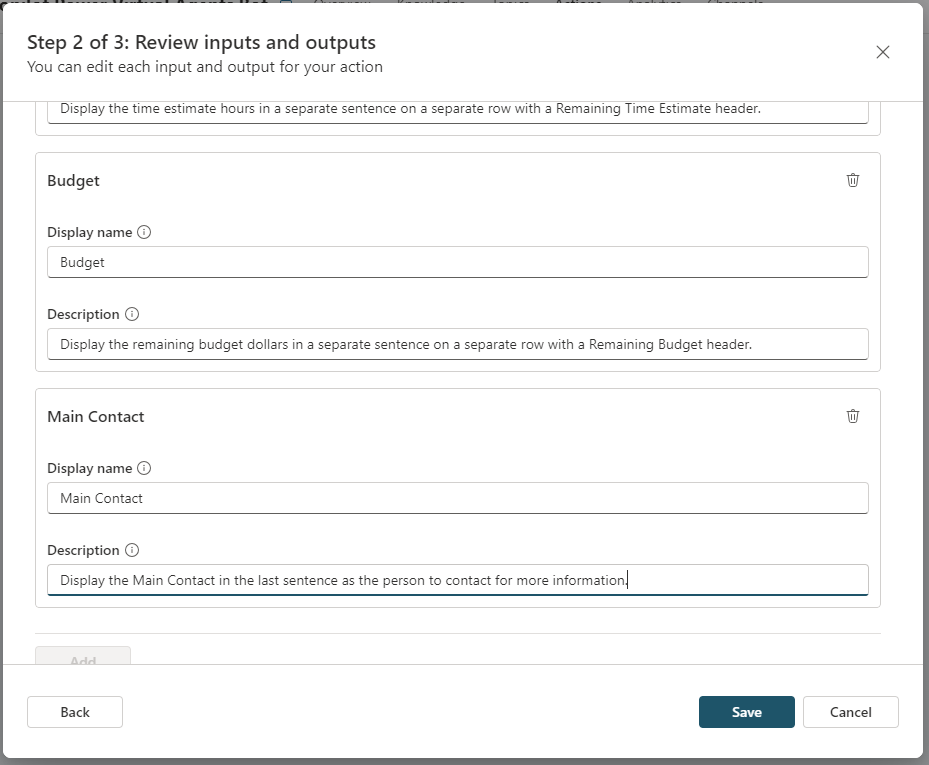The height and width of the screenshot is (765, 929).
Task: Click info icon beside Budget Display name
Action: tap(144, 232)
